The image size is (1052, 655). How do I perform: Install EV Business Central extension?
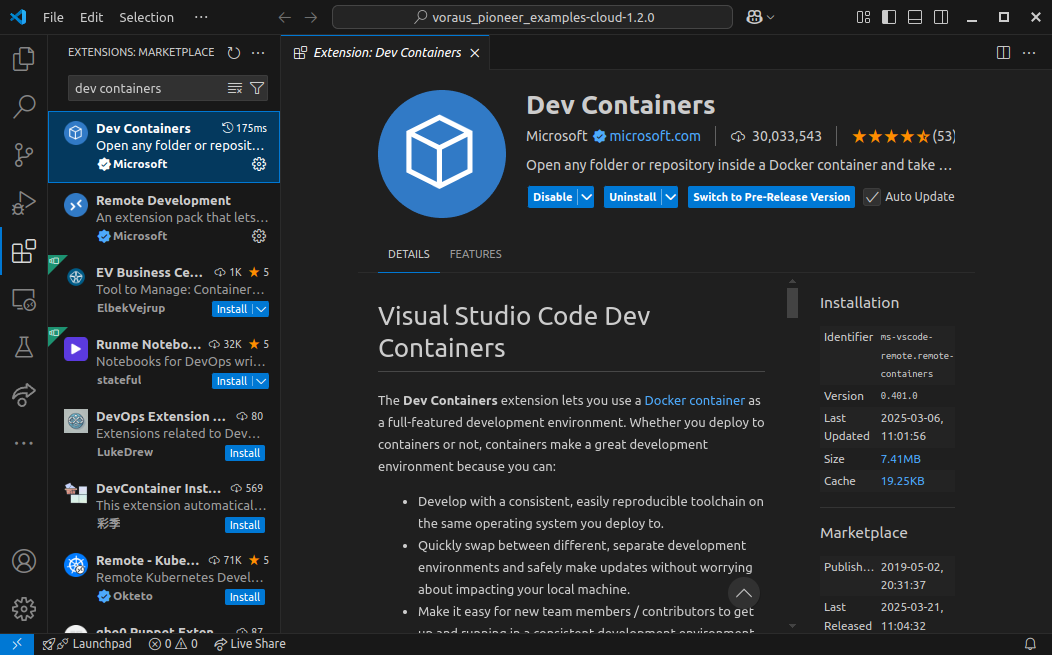click(x=232, y=309)
